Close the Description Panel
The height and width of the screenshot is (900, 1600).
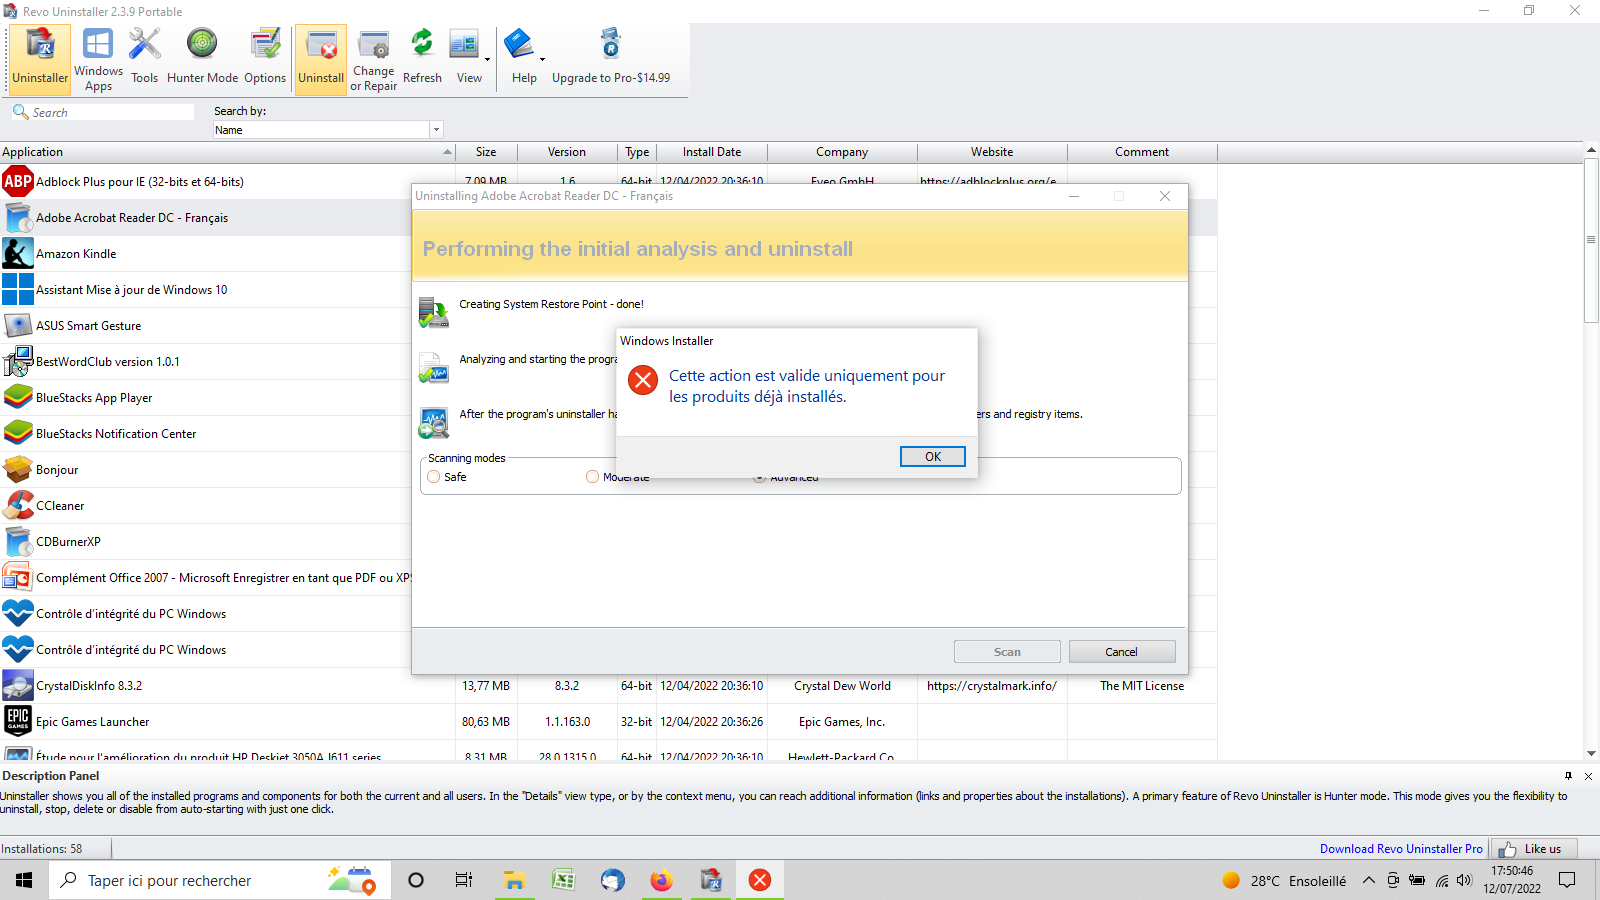[1588, 776]
